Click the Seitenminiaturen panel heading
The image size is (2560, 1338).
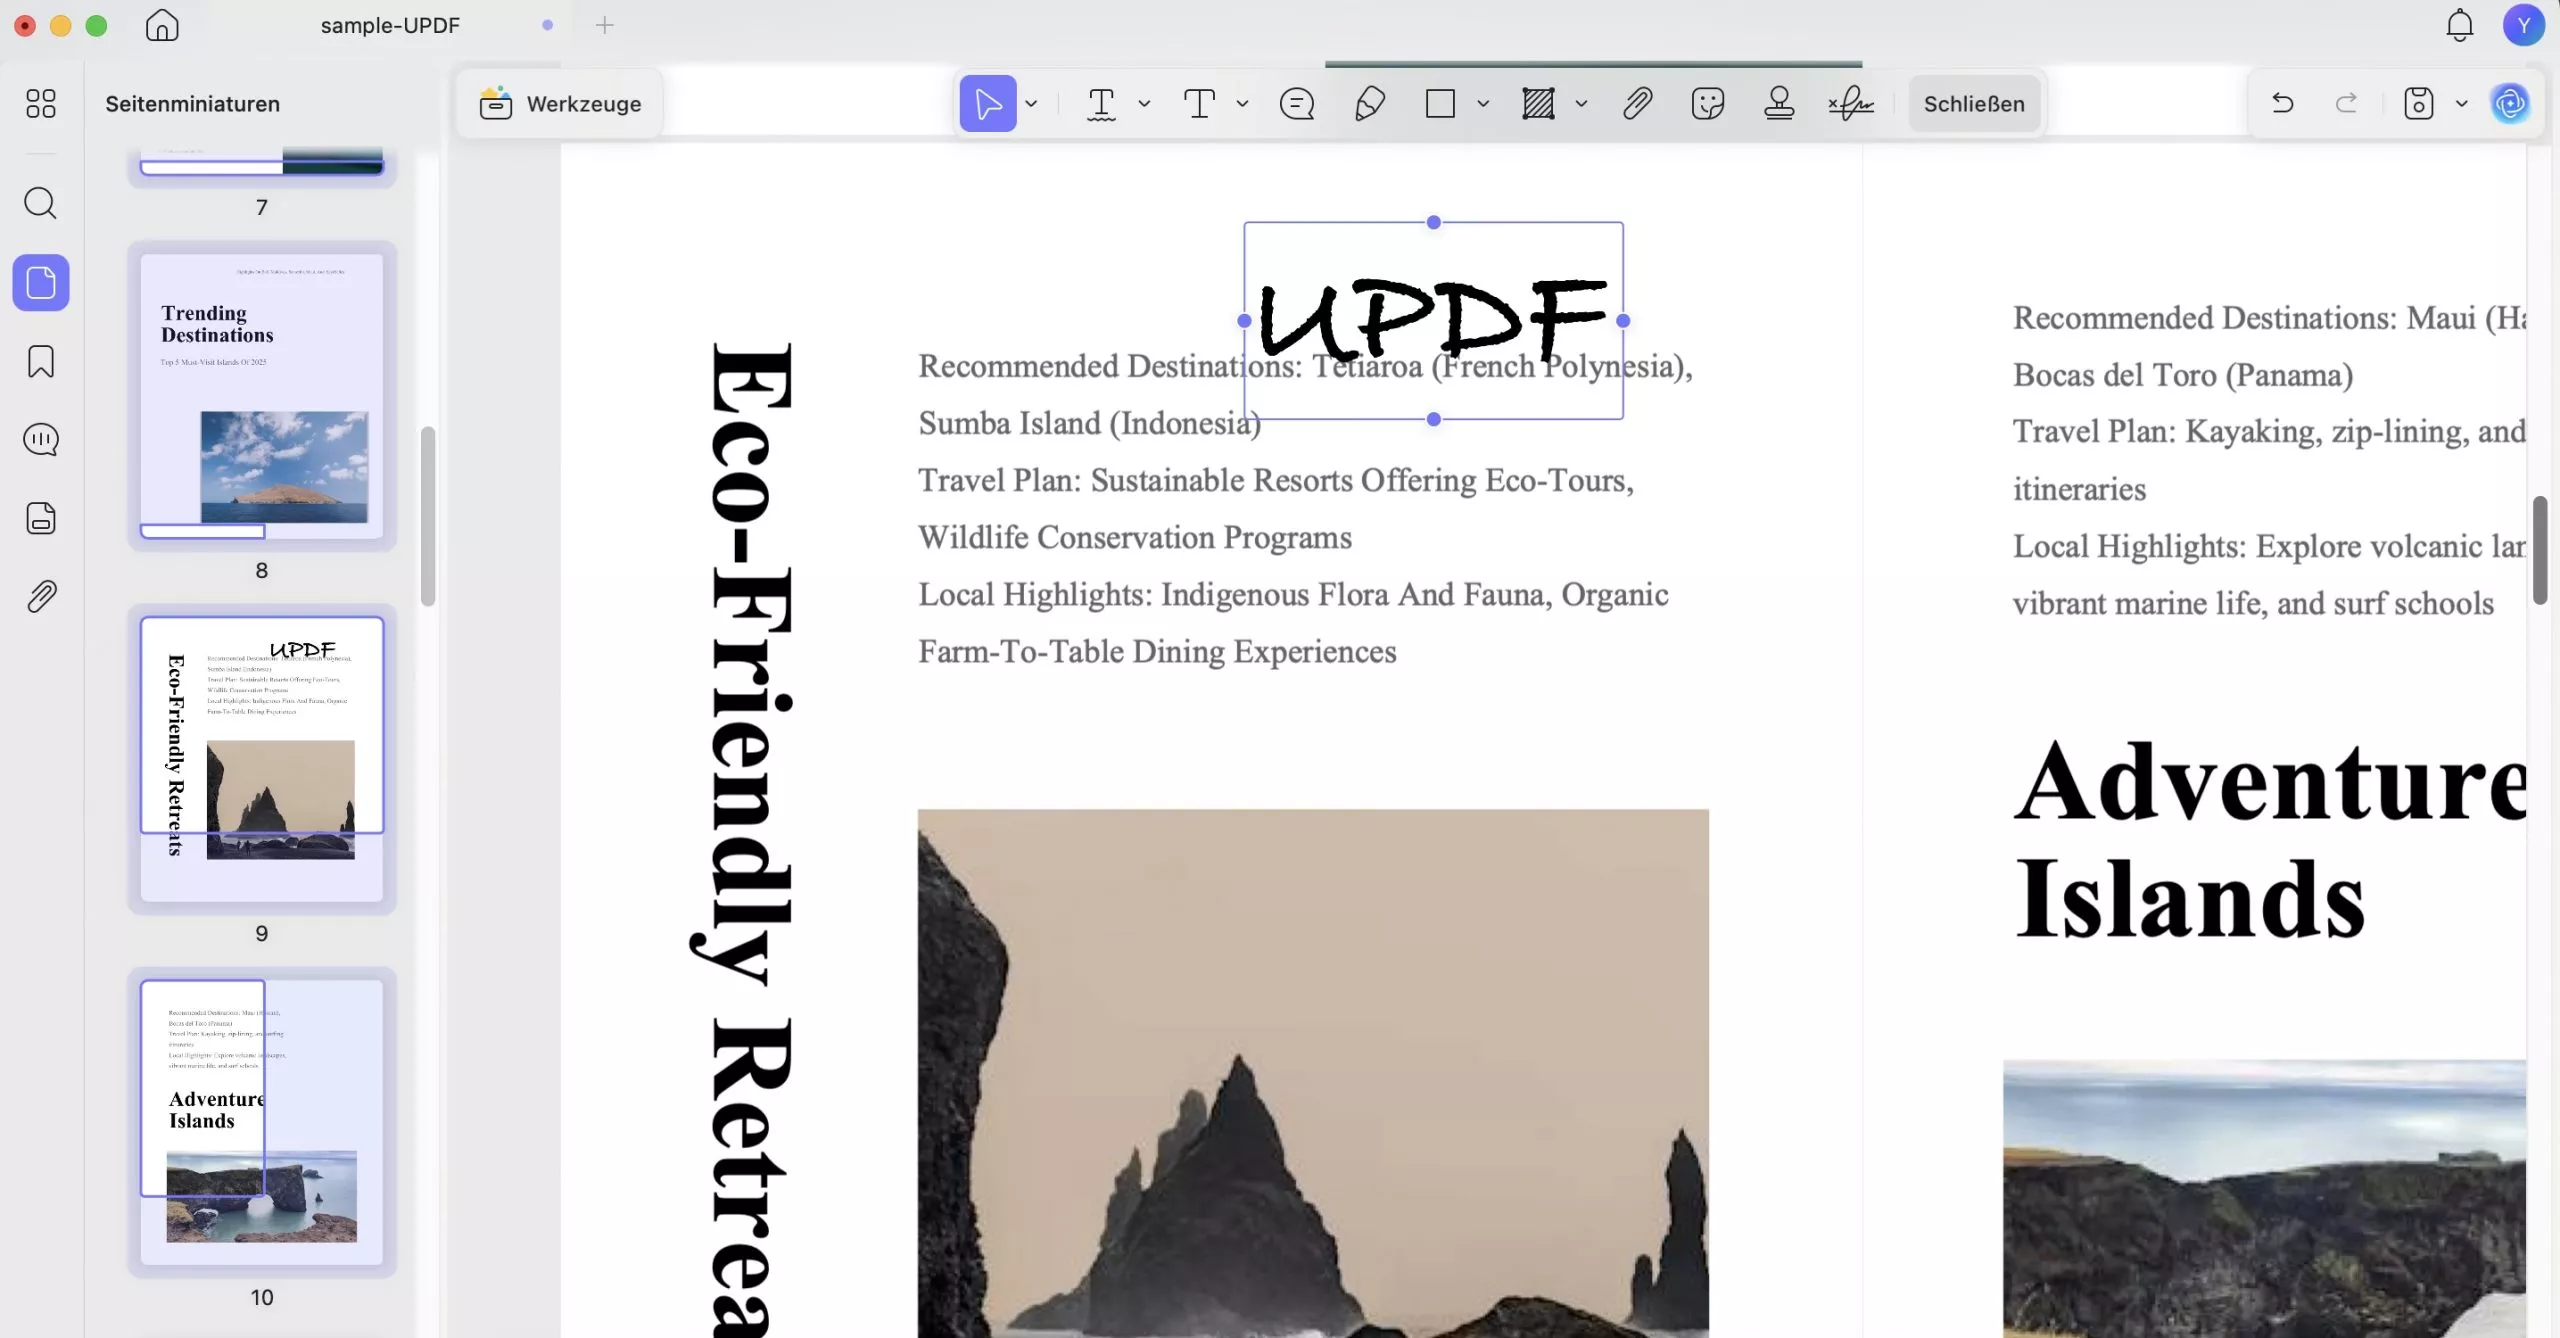pos(193,104)
